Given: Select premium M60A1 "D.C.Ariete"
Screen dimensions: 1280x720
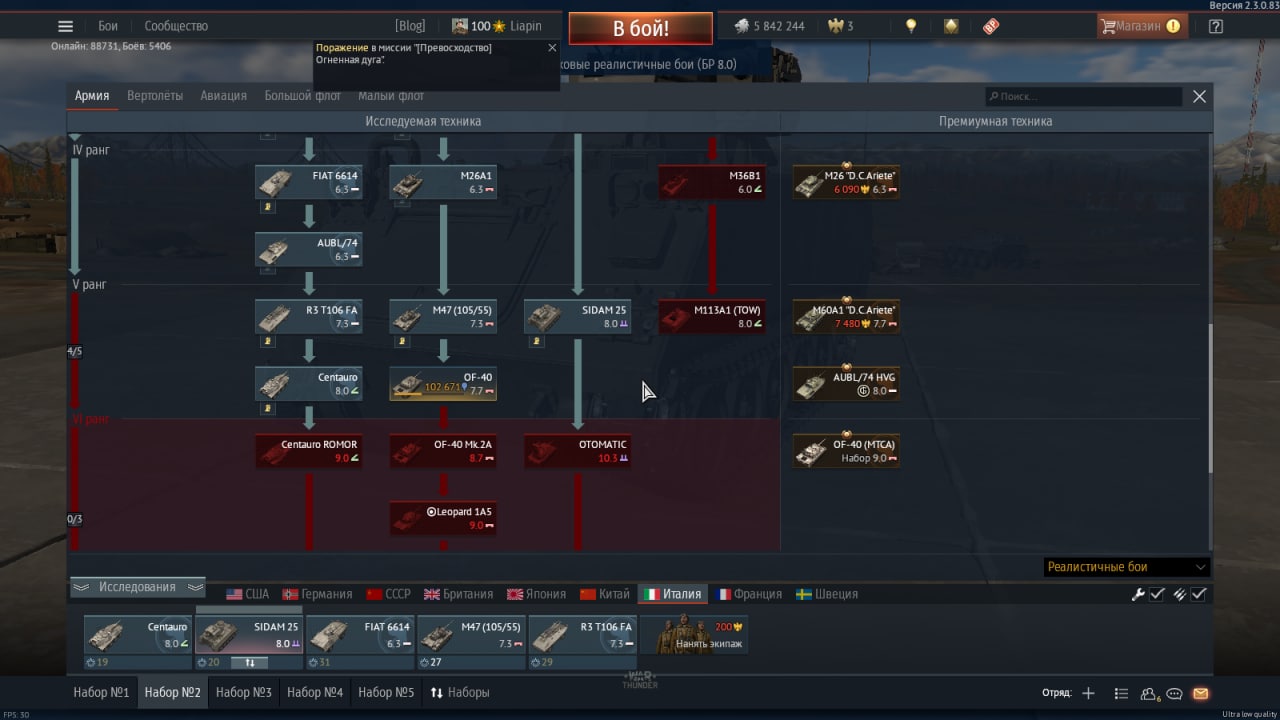Looking at the screenshot, I should (x=846, y=317).
